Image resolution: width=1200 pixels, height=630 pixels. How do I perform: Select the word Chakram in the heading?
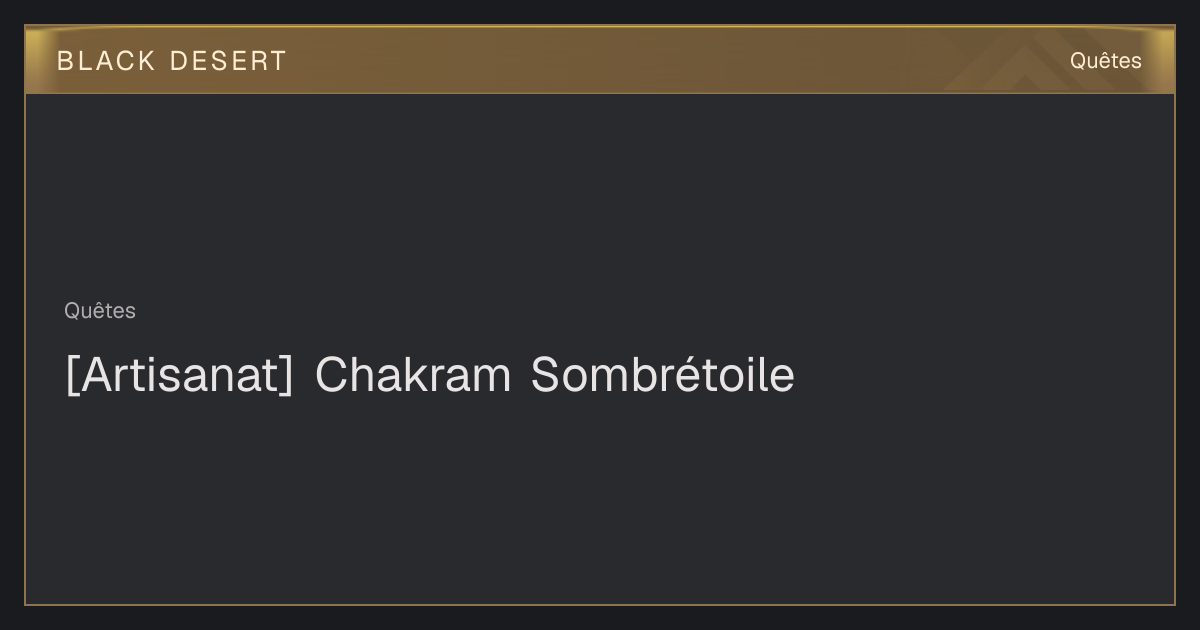413,375
